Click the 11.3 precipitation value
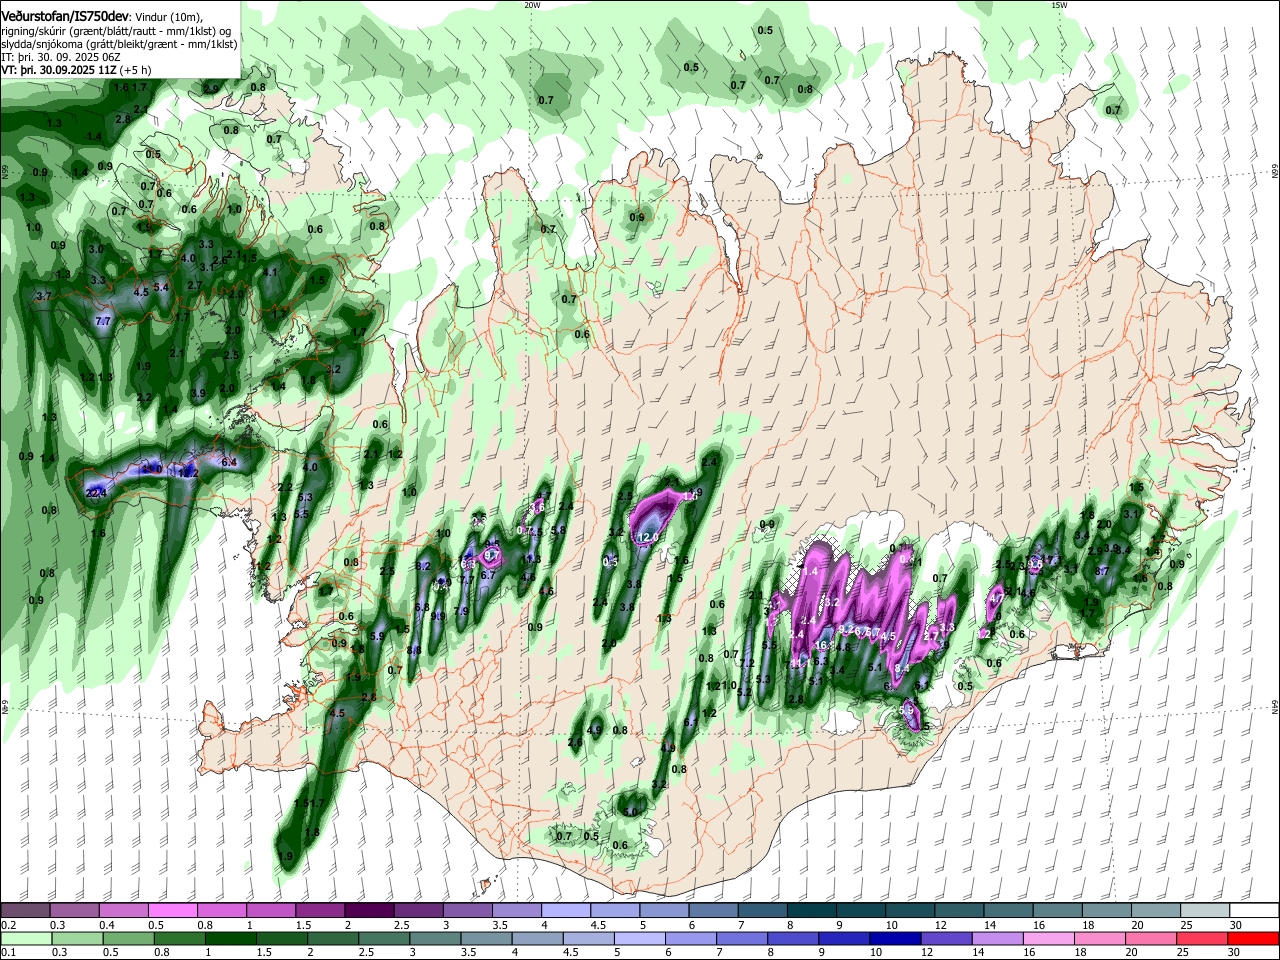Image resolution: width=1280 pixels, height=960 pixels. coord(532,560)
